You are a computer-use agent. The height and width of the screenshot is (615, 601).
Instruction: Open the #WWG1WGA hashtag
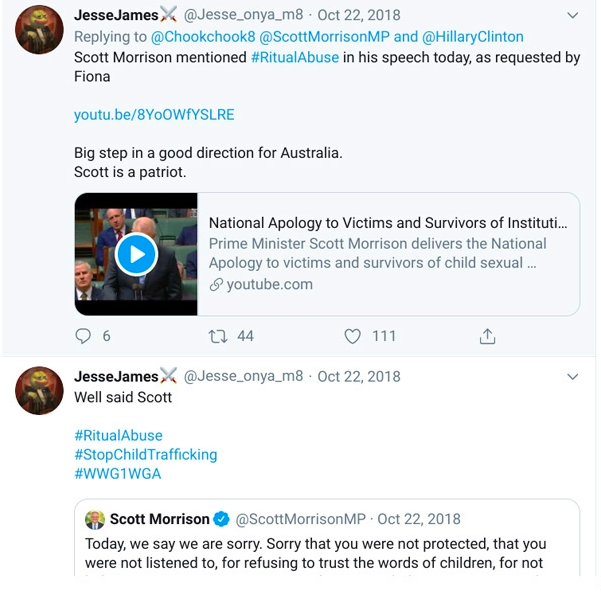(117, 473)
